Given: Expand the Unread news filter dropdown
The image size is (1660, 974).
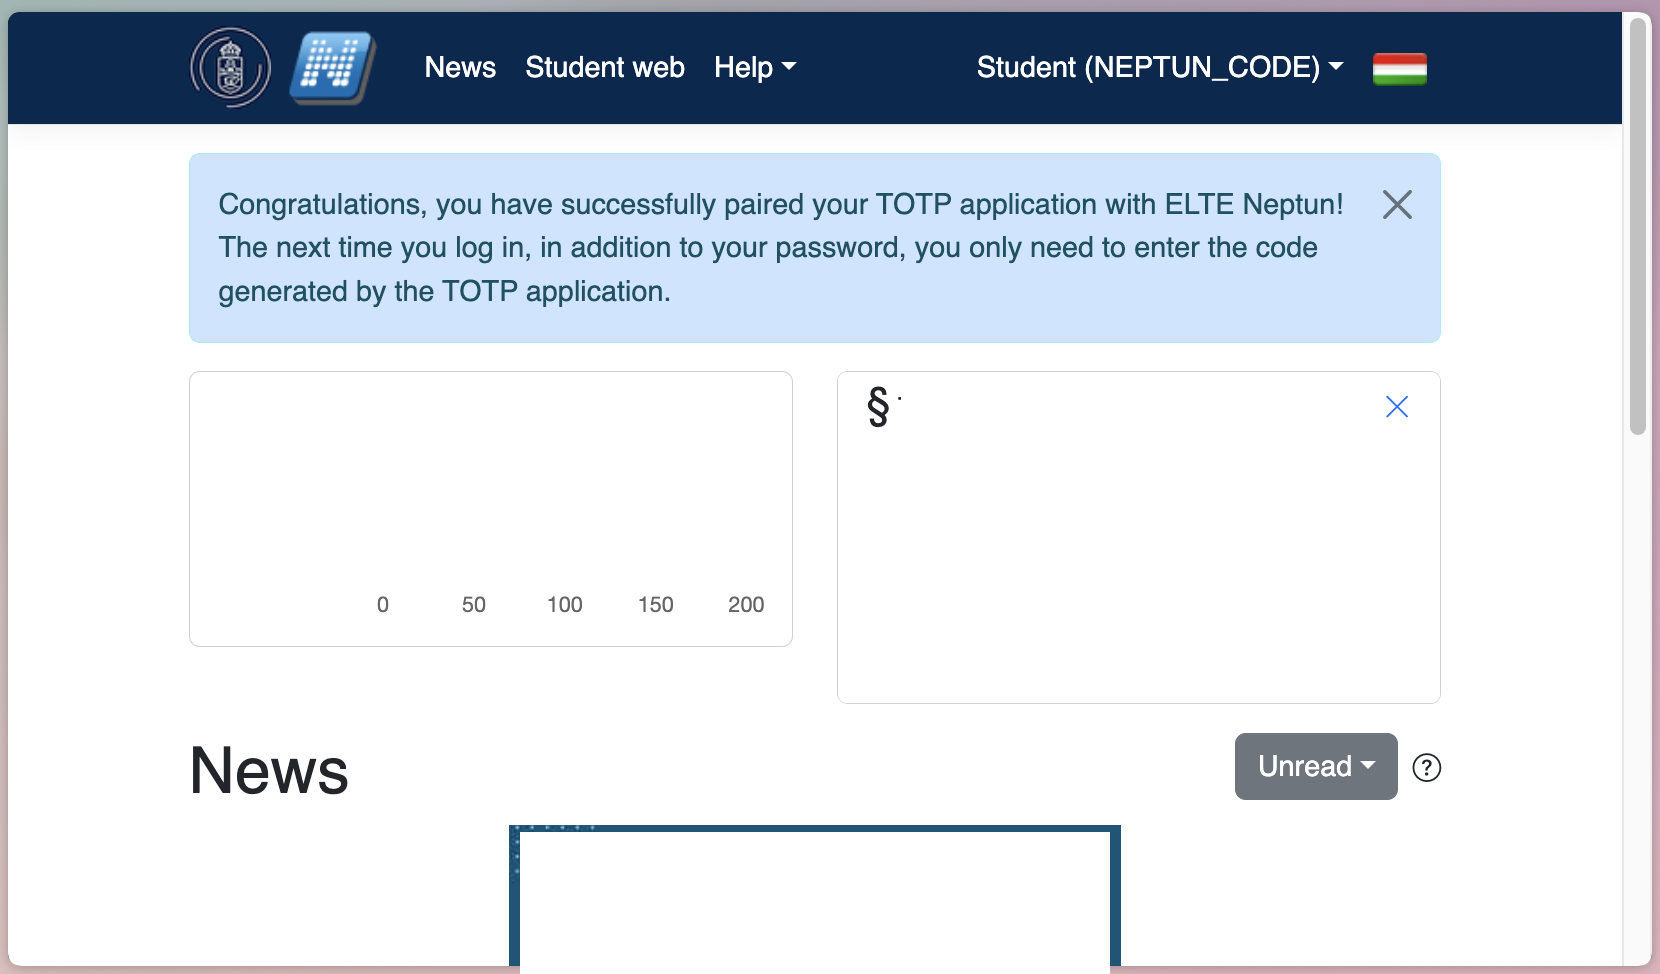Looking at the screenshot, I should click(1315, 767).
